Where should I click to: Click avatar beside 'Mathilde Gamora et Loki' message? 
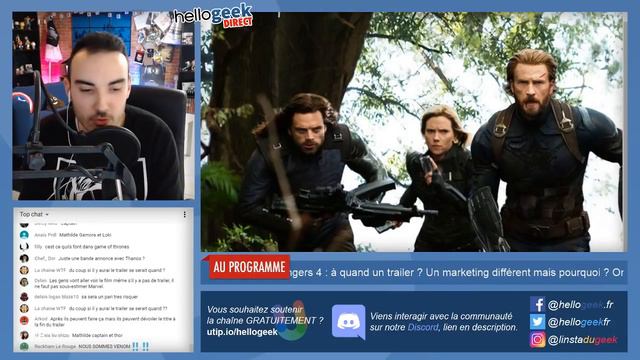(24, 235)
